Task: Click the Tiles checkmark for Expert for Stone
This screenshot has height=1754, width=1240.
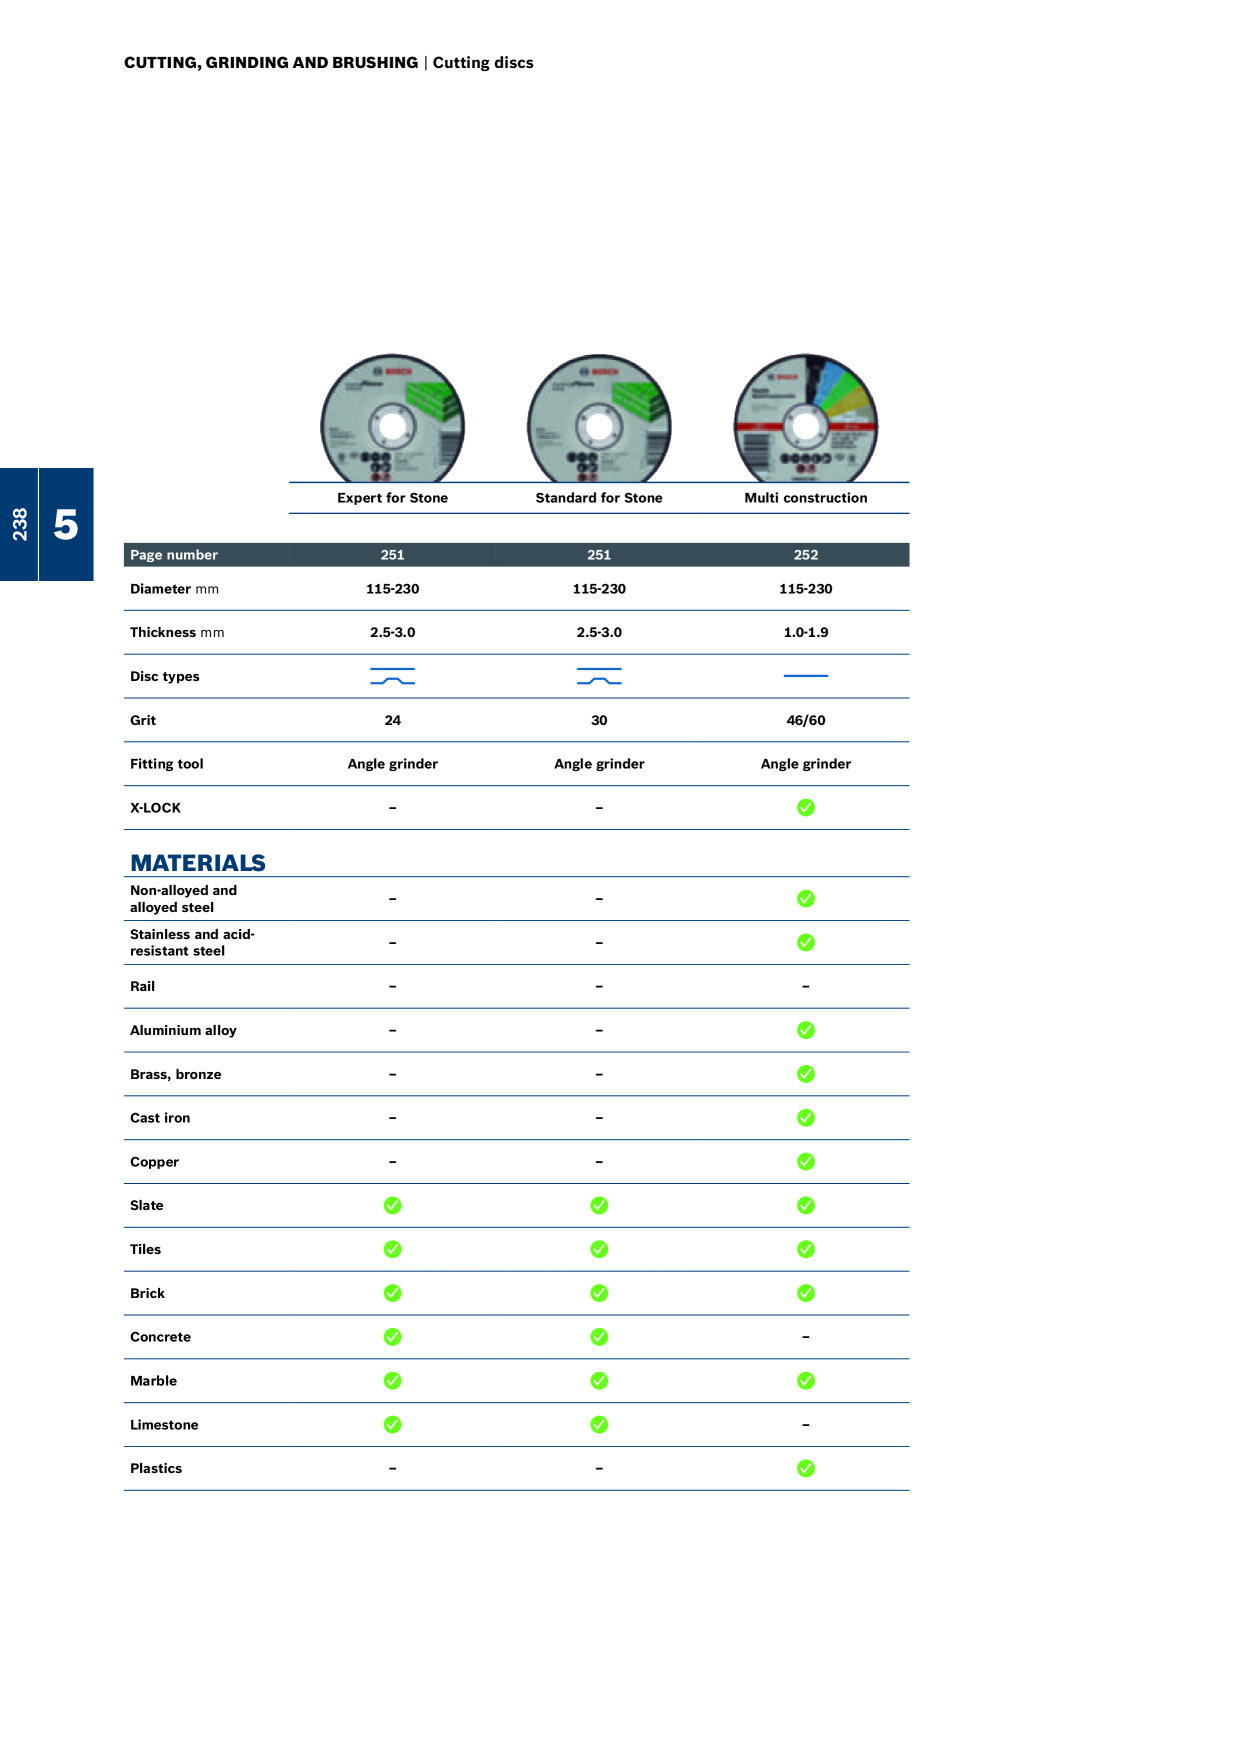Action: click(393, 1249)
